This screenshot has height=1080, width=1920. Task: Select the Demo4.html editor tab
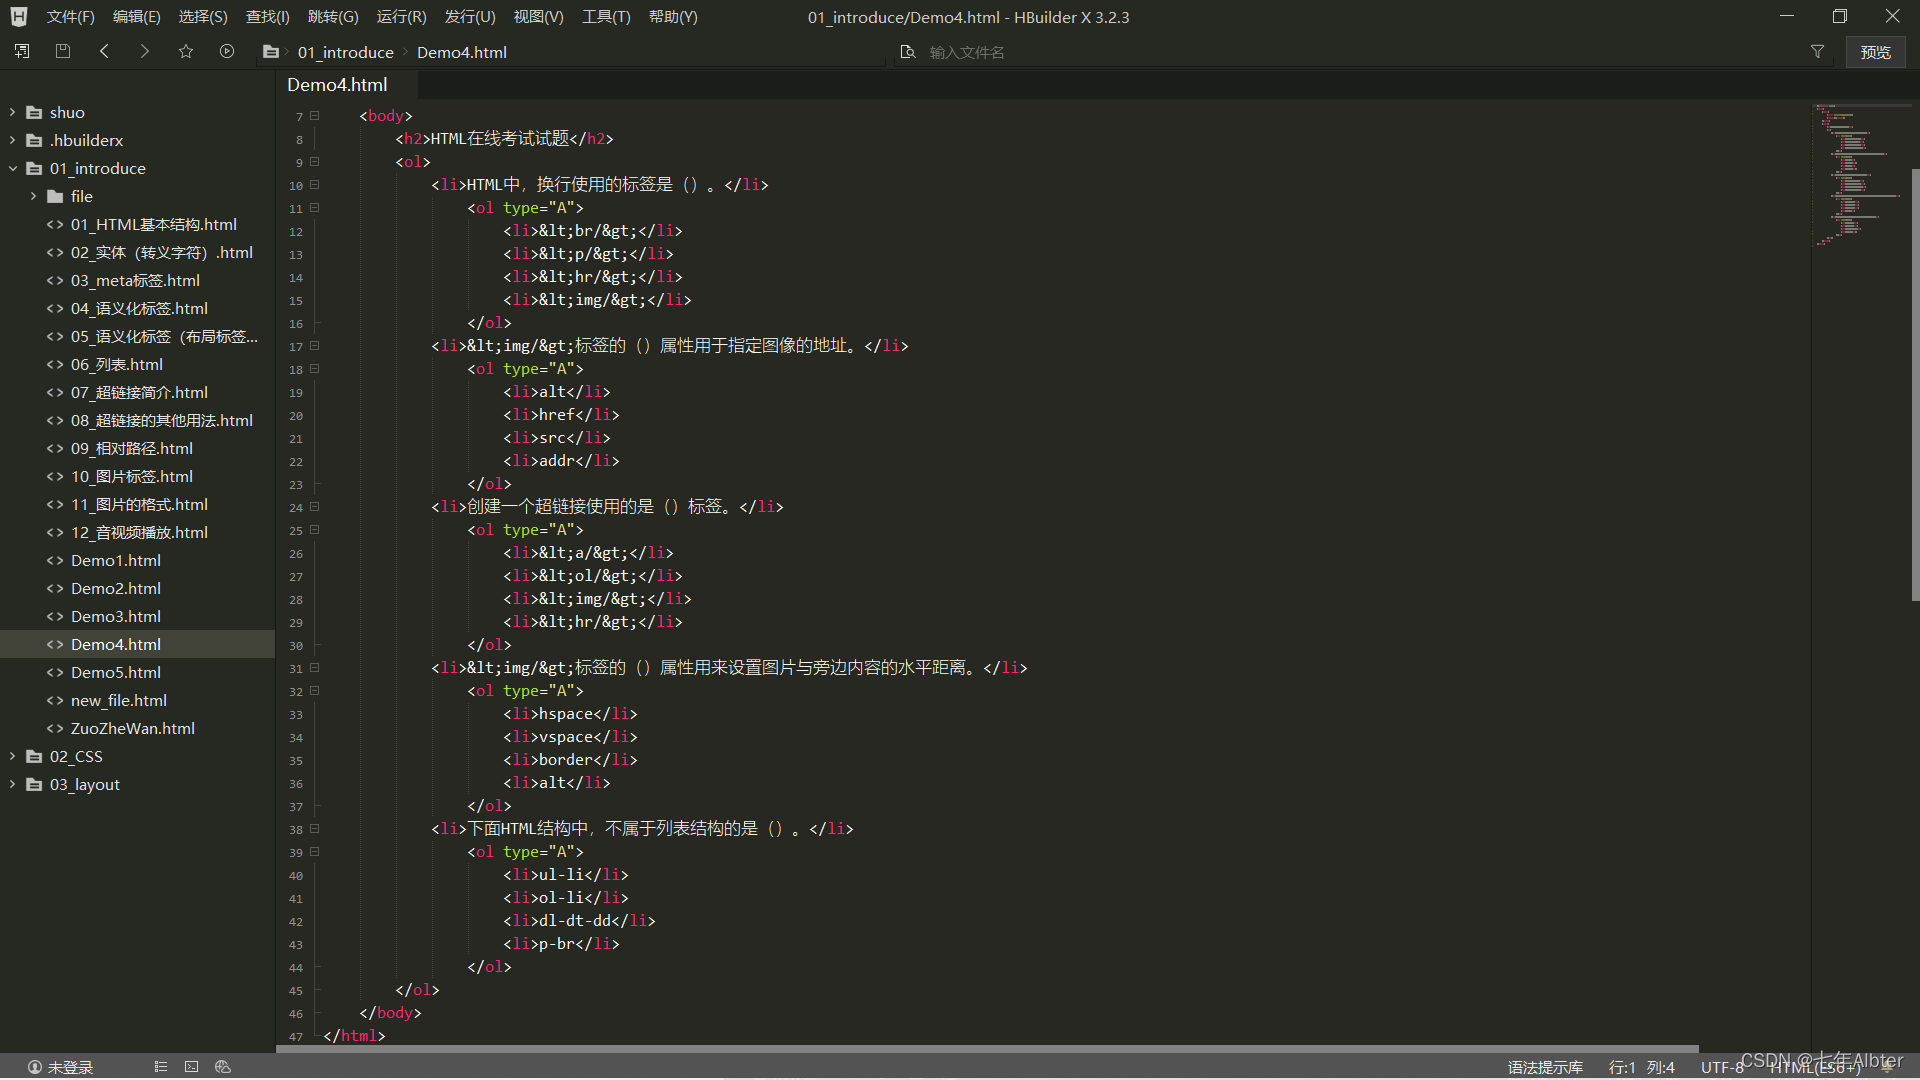[x=337, y=85]
